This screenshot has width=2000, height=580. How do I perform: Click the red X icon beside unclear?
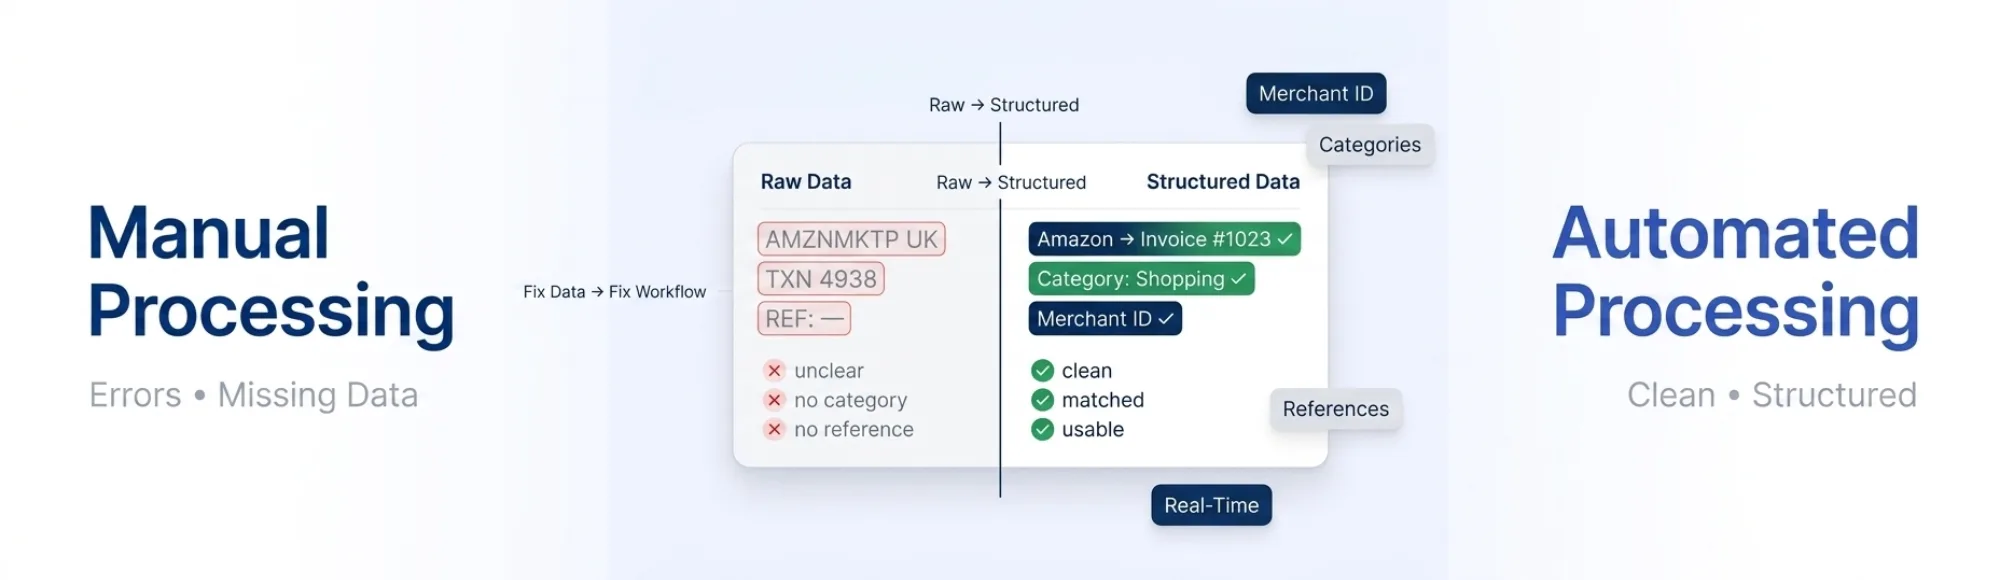click(x=774, y=371)
